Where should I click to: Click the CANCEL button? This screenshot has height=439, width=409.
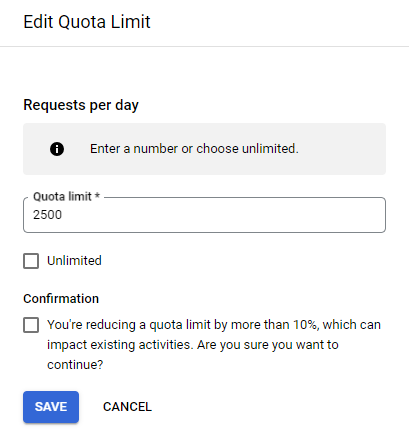pyautogui.click(x=127, y=407)
